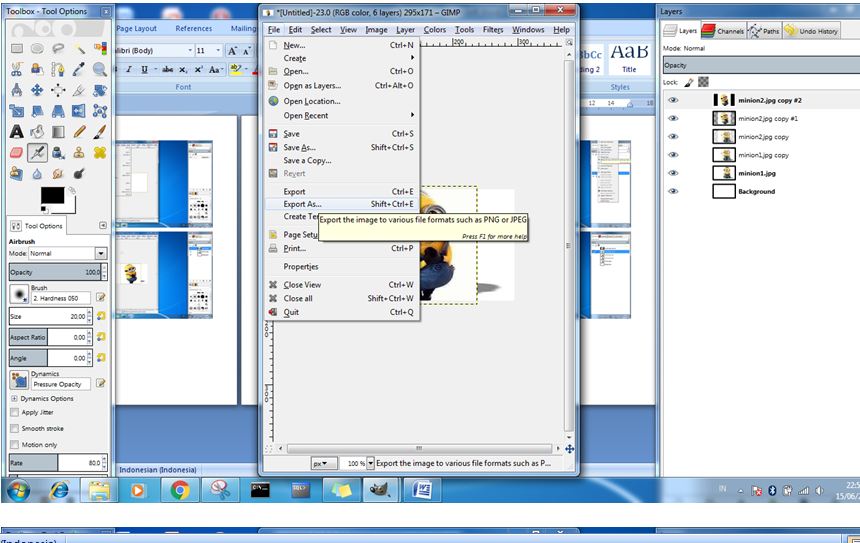Open the zoom percentage dropdown arrow

[370, 463]
